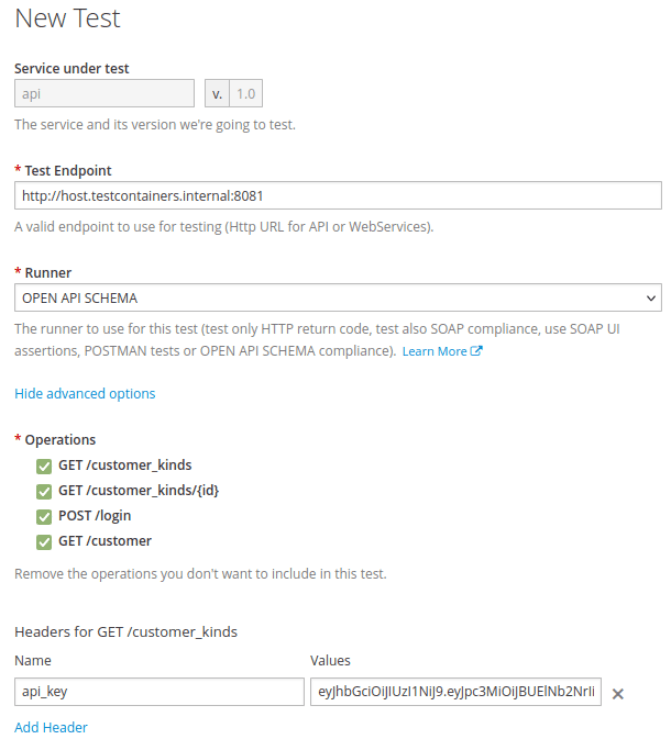Remove the api_key header with X icon

pos(618,694)
